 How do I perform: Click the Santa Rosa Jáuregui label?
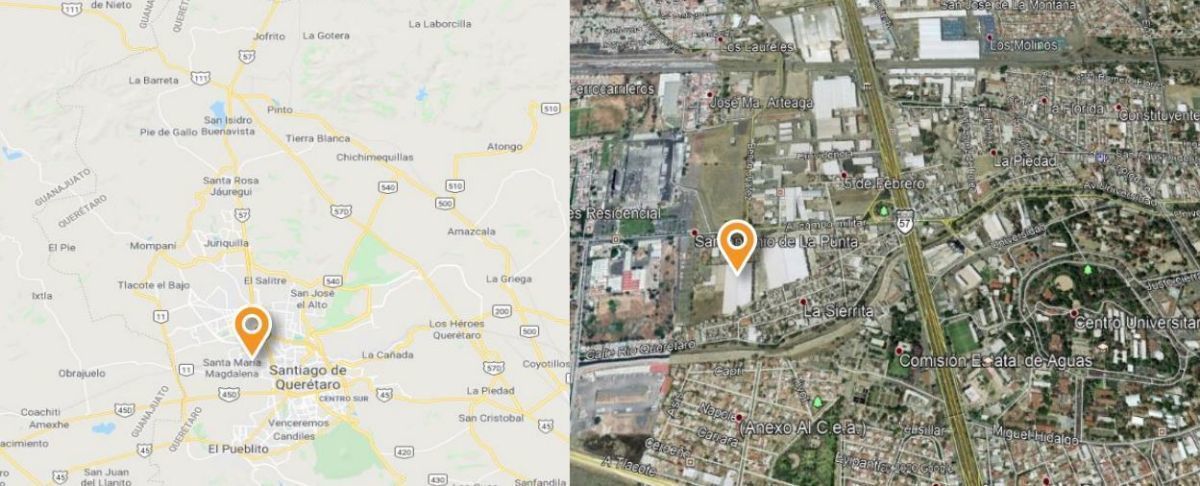230,185
